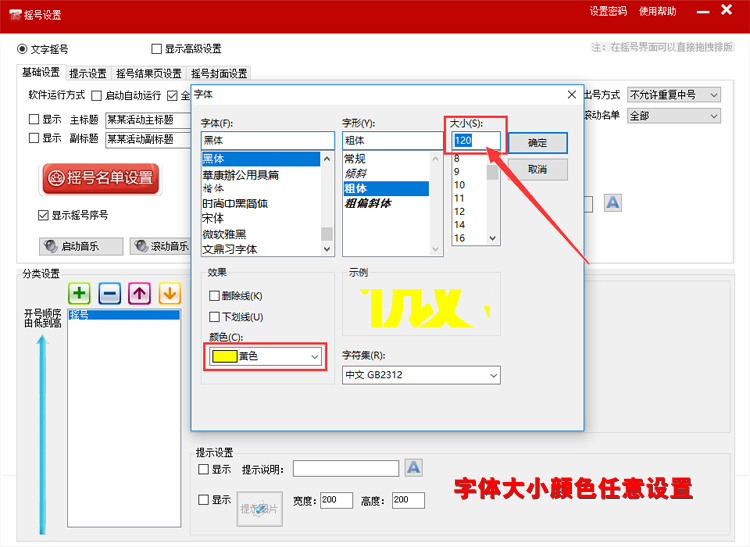Open the 出号方式 dropdown
Image resolution: width=750 pixels, height=547 pixels.
(673, 95)
